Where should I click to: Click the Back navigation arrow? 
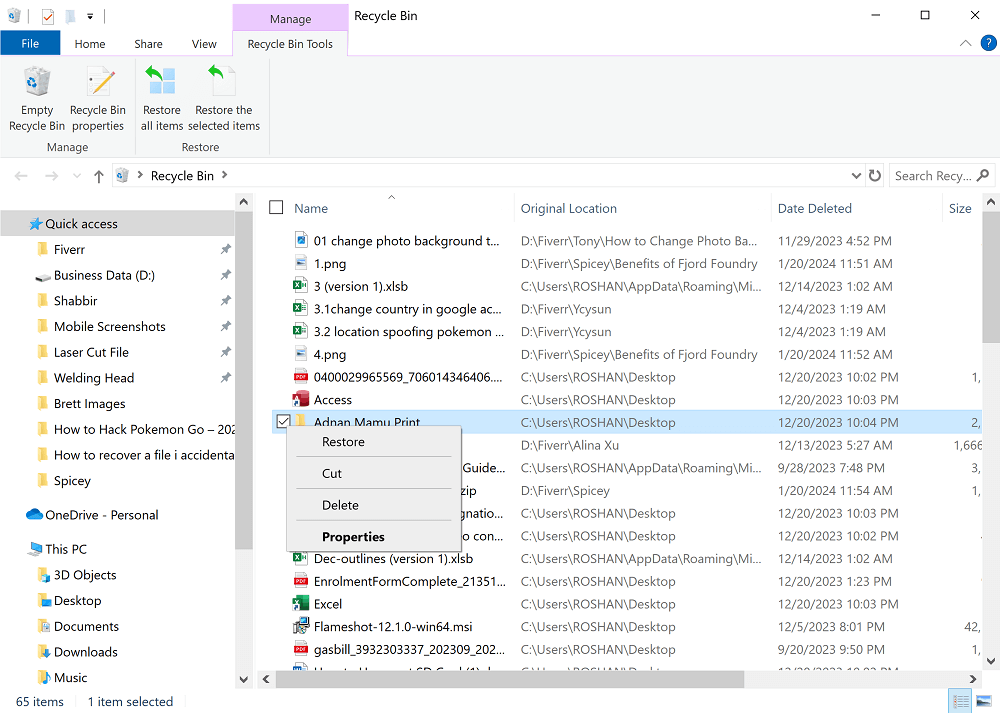pyautogui.click(x=20, y=175)
